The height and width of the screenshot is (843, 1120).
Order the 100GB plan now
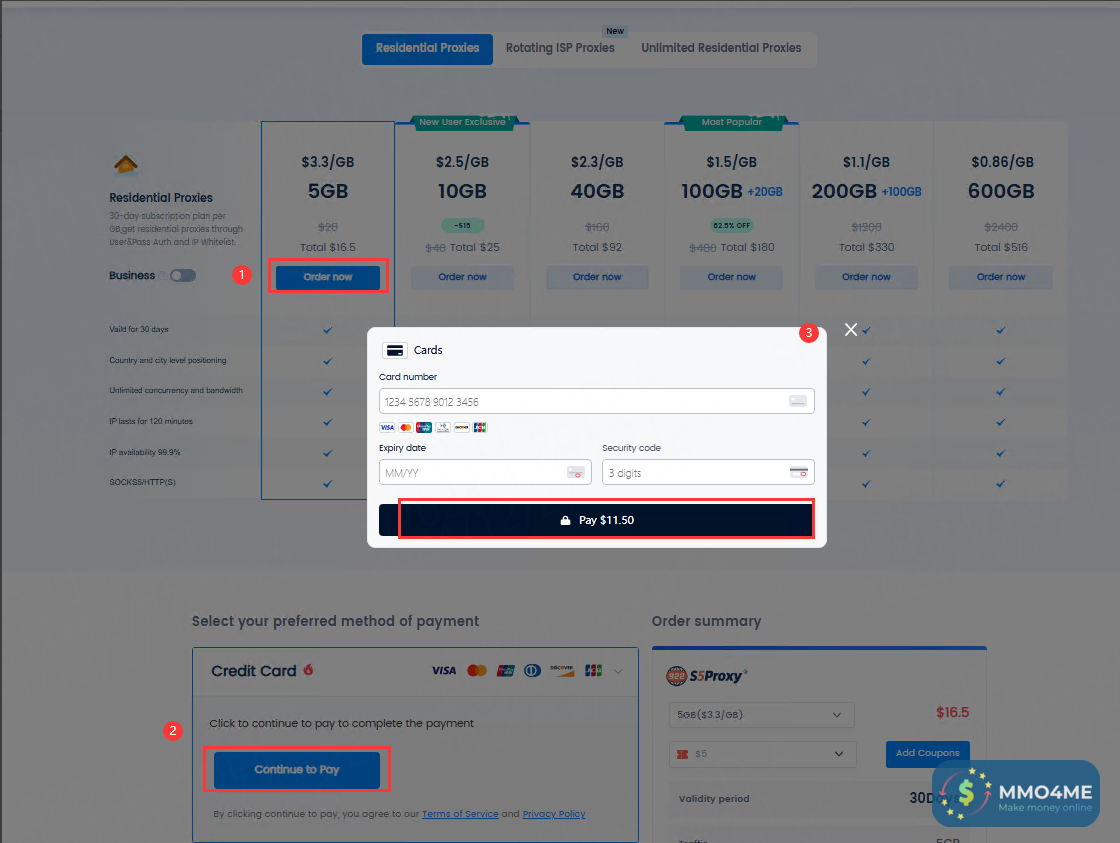[731, 277]
